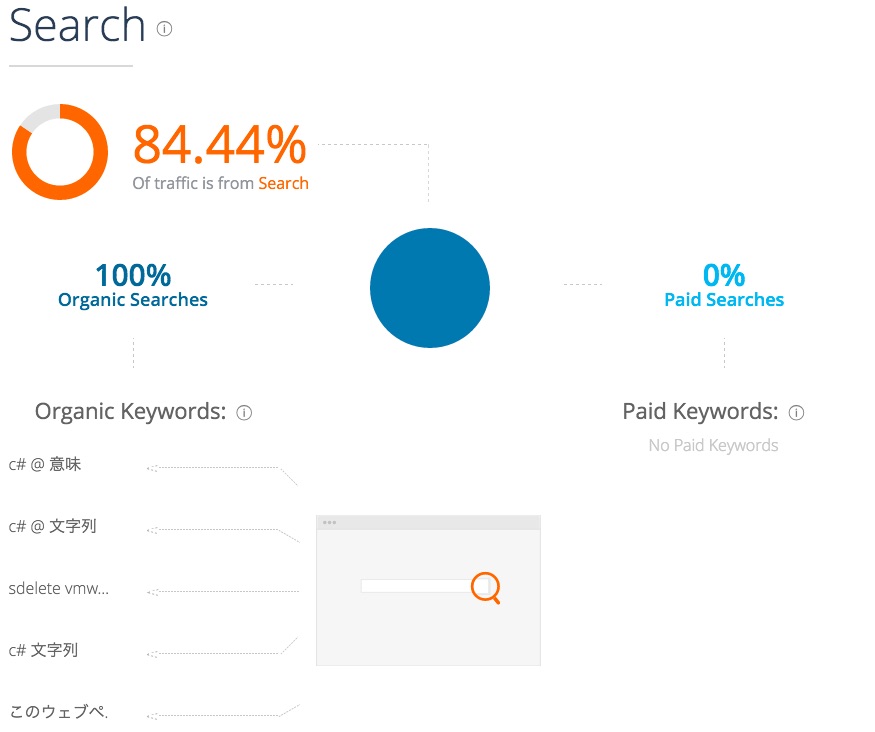The image size is (875, 732).
Task: Click the 84.44% traffic figure
Action: pyautogui.click(x=220, y=145)
